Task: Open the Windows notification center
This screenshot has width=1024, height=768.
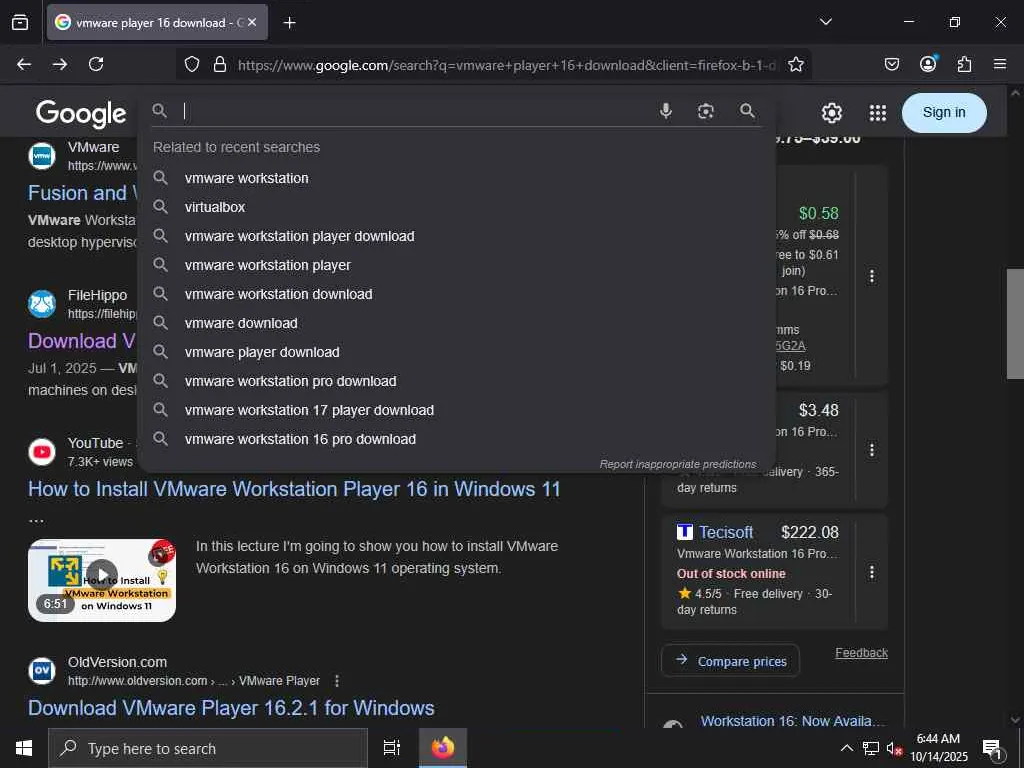Action: tap(992, 749)
